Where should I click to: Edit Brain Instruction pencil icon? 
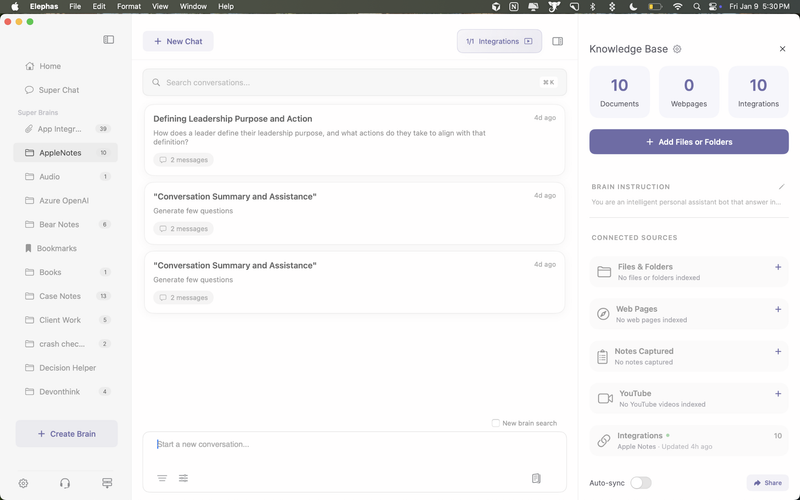[781, 187]
